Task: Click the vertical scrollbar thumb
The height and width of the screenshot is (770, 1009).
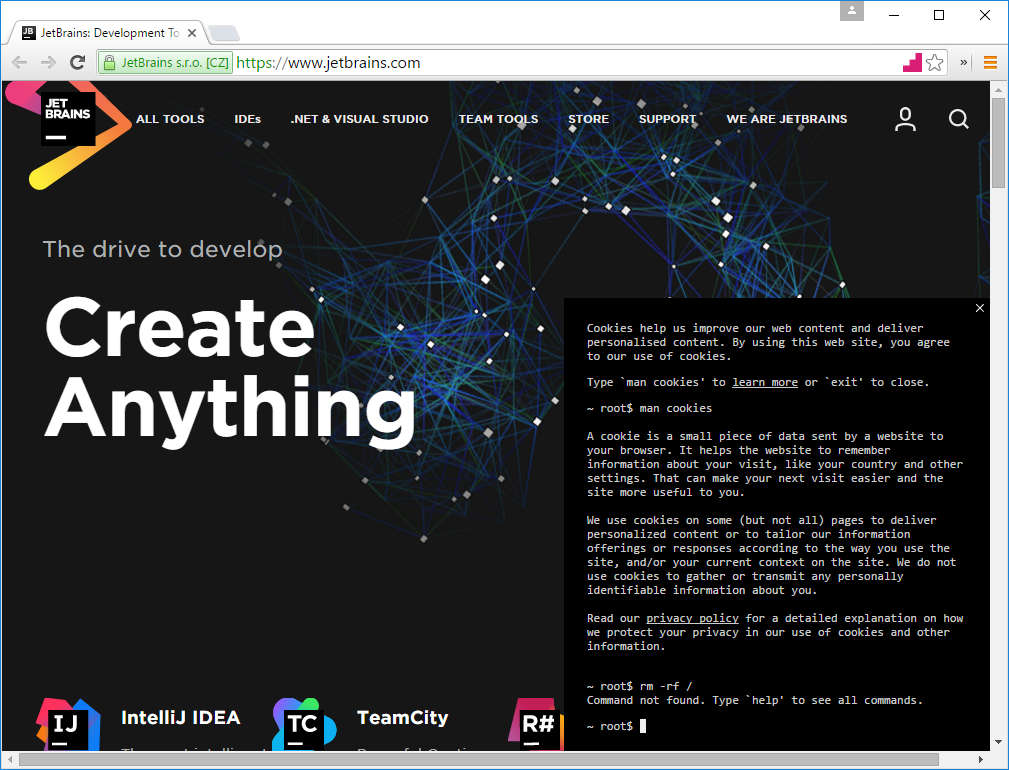Action: 998,142
